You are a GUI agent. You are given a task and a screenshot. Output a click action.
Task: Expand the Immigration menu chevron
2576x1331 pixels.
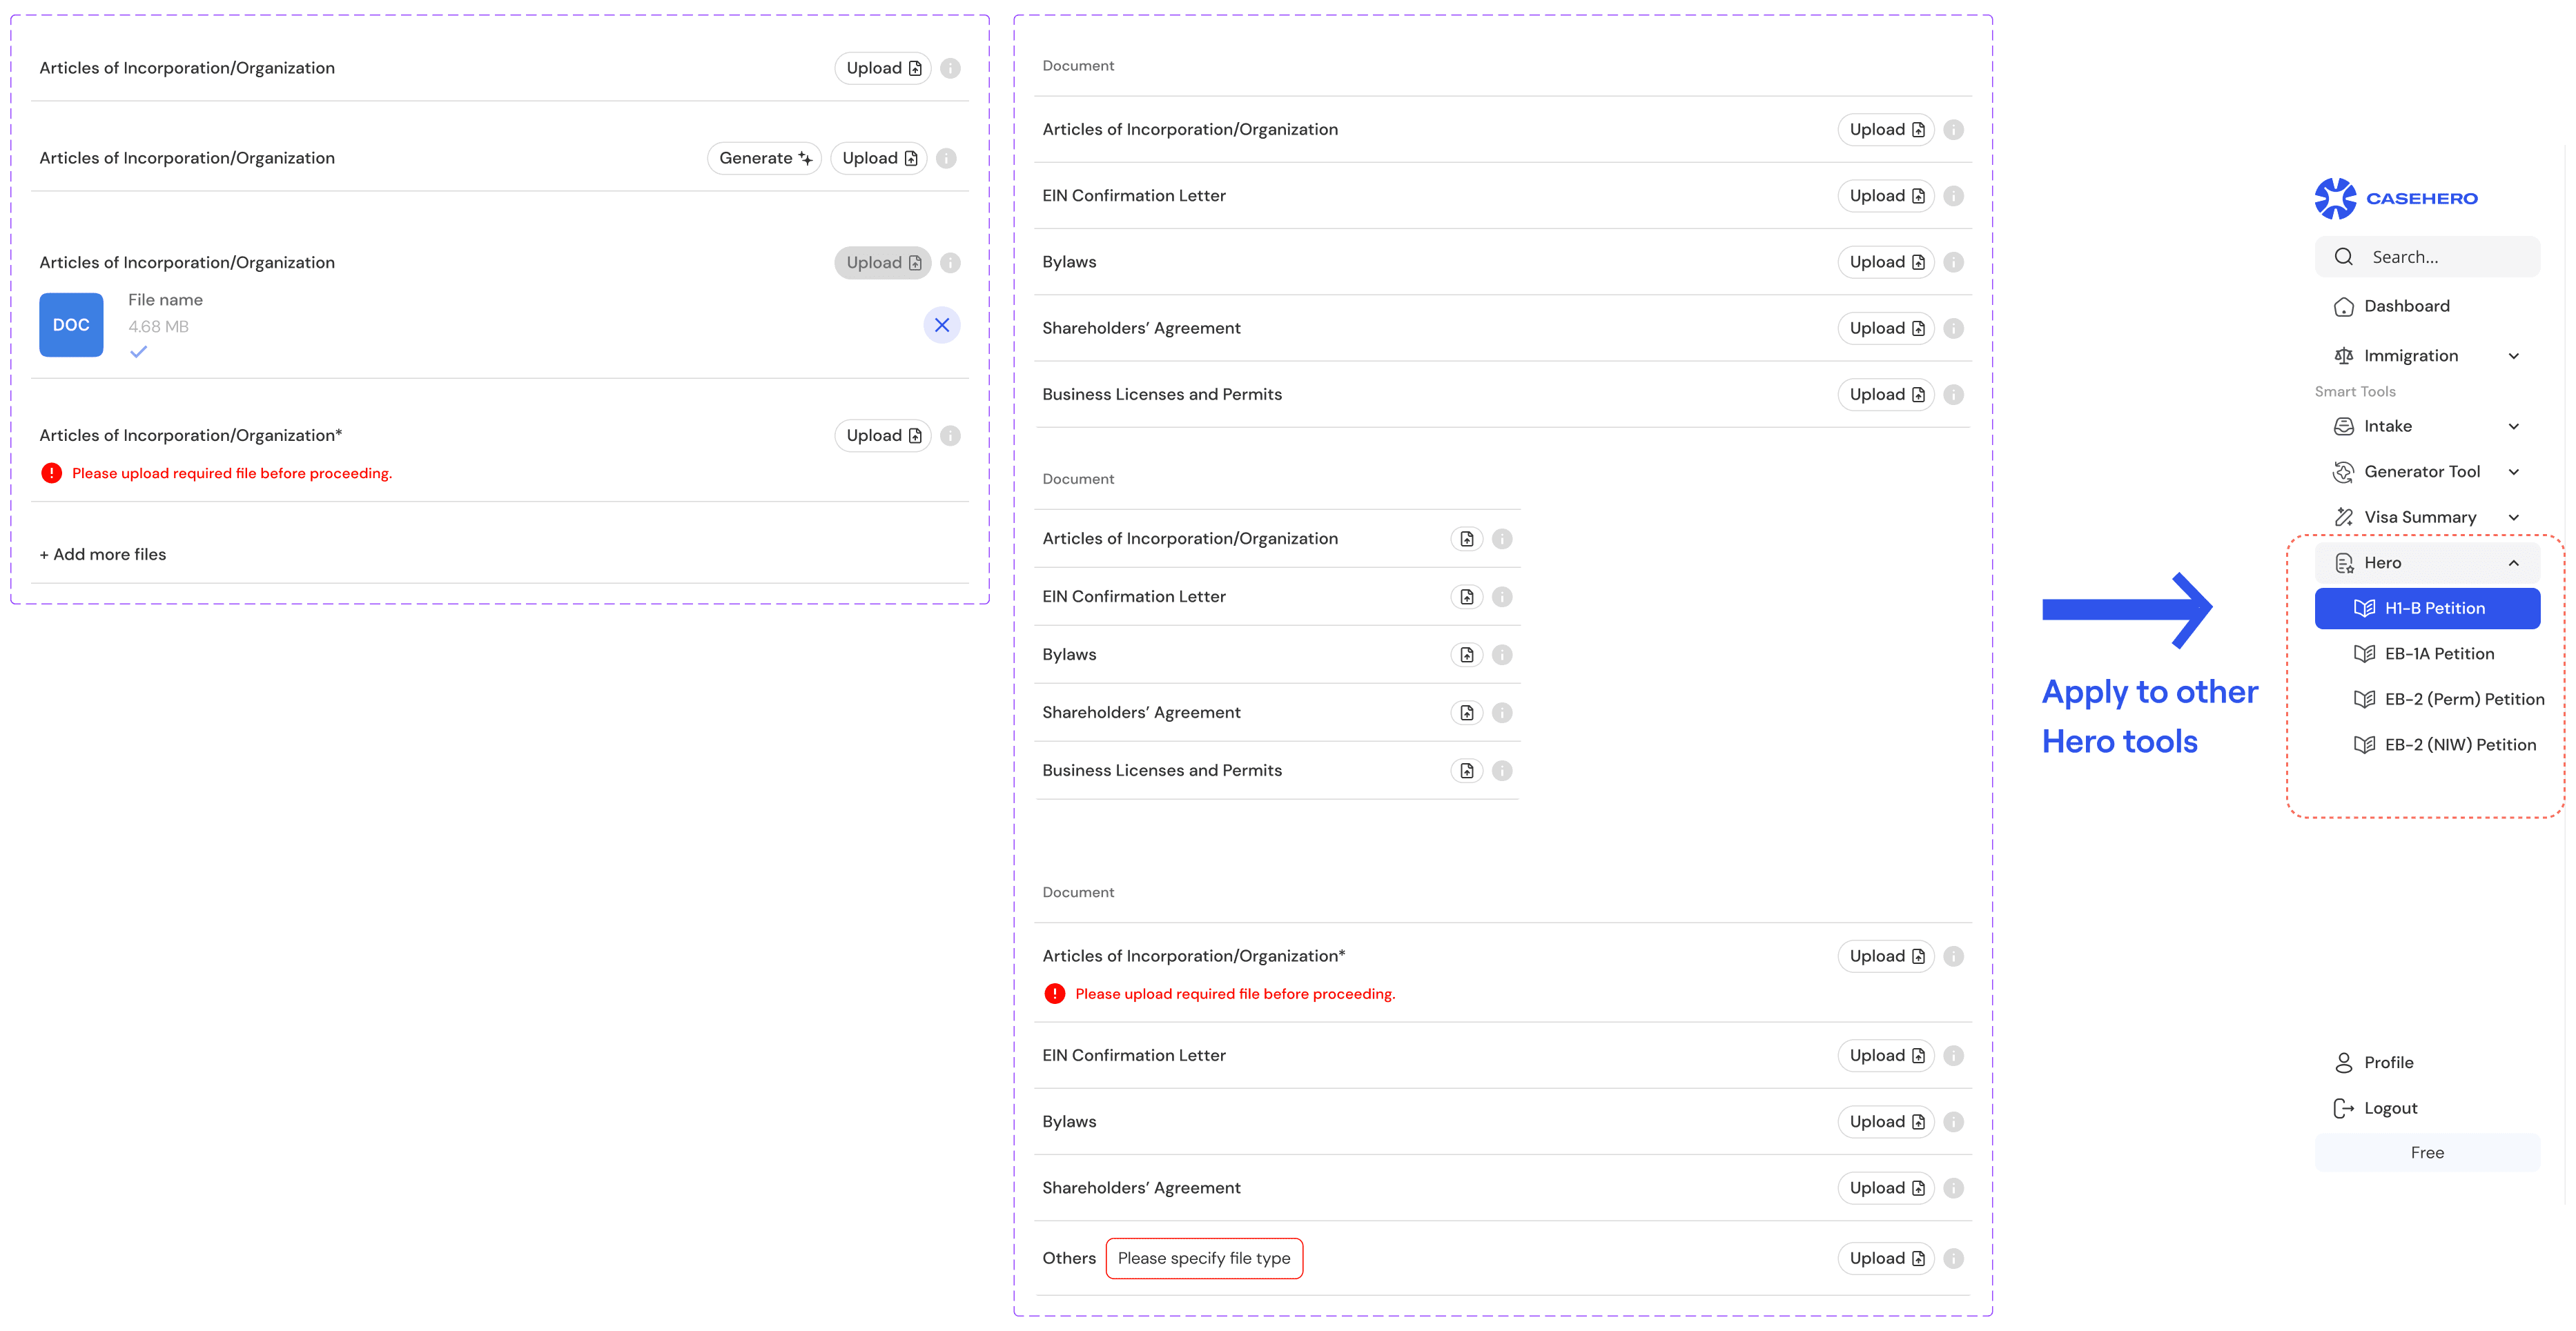click(2513, 356)
